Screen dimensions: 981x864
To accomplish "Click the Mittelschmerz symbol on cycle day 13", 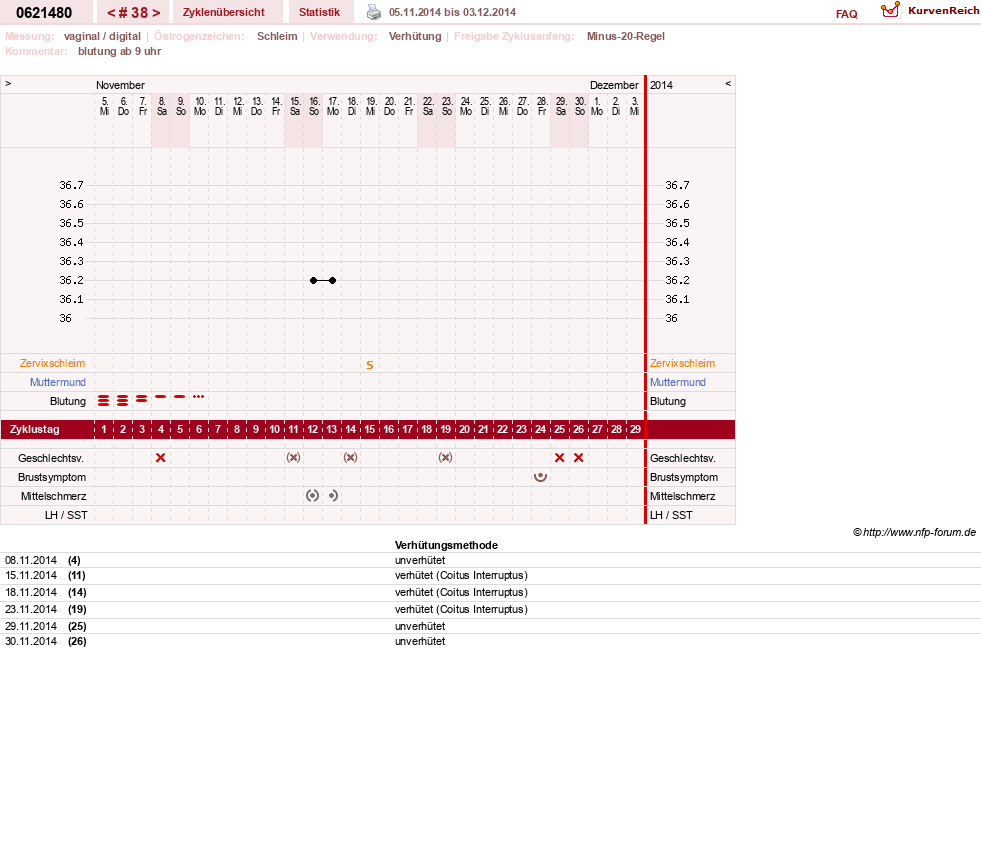I will 333,496.
